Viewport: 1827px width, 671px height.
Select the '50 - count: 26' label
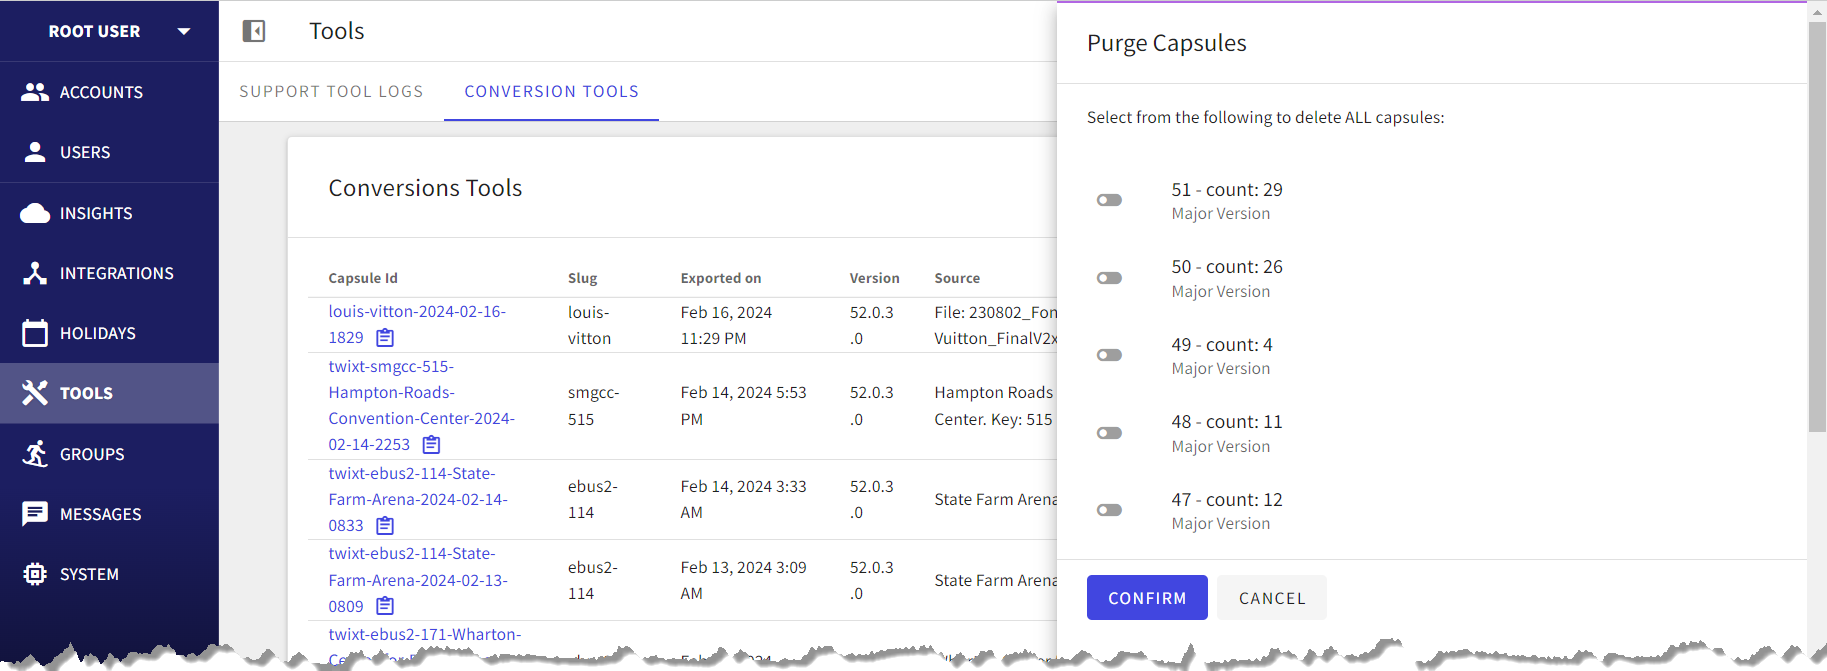(x=1227, y=267)
